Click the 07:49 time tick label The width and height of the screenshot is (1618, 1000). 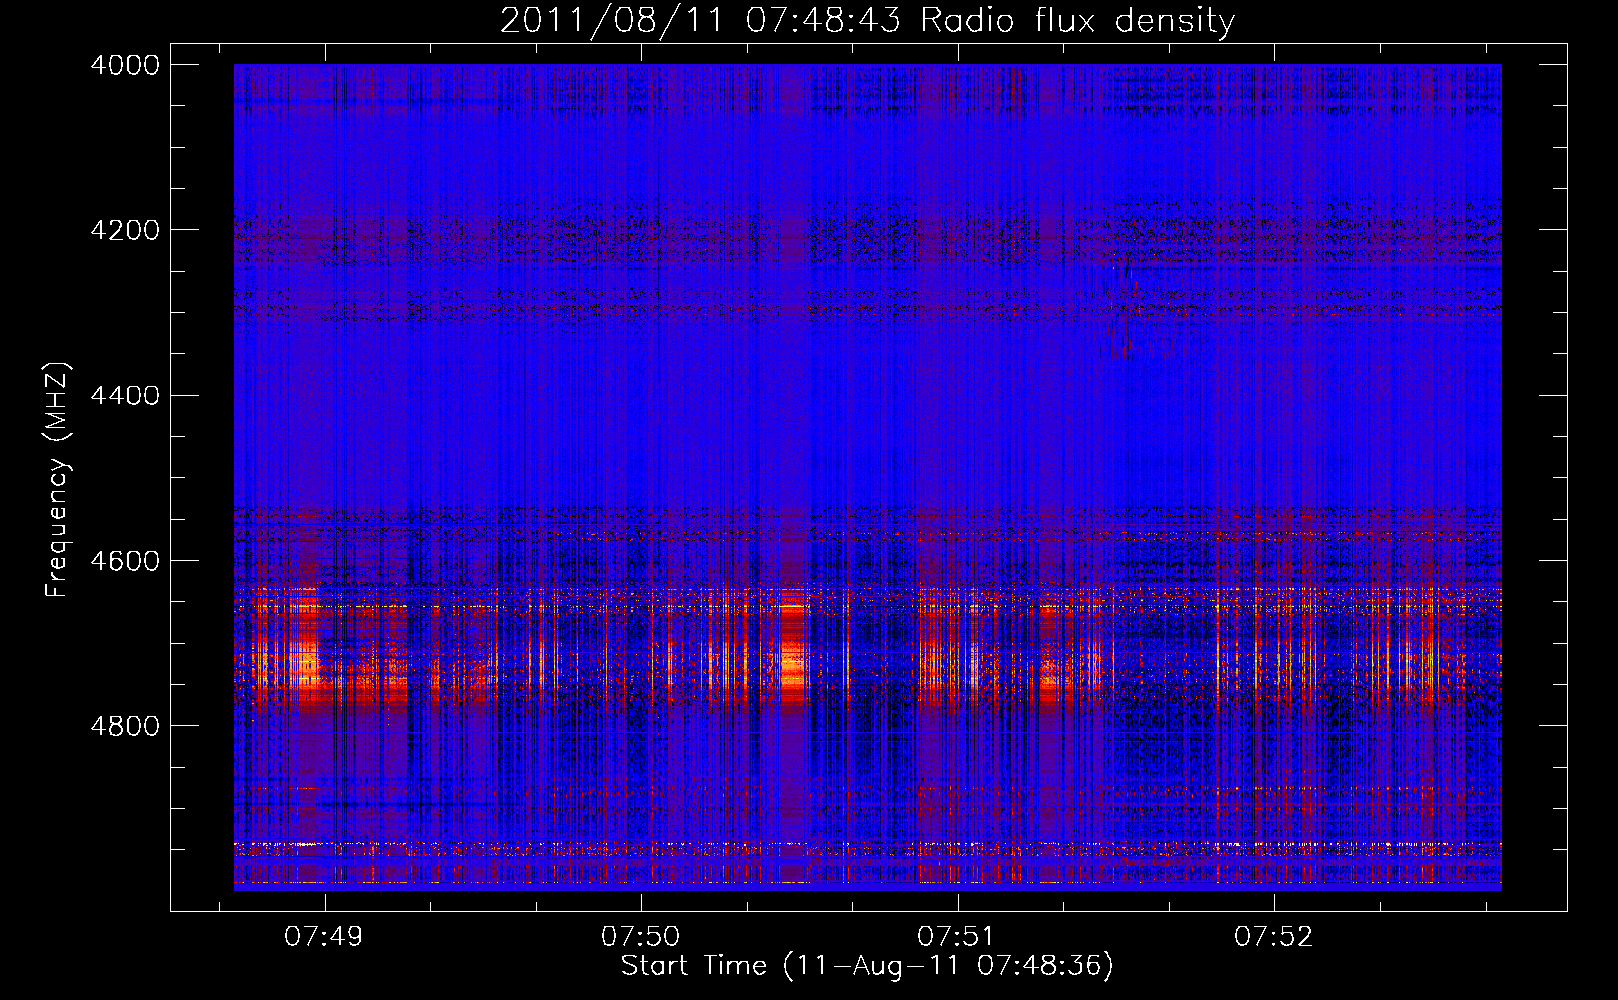[x=324, y=937]
